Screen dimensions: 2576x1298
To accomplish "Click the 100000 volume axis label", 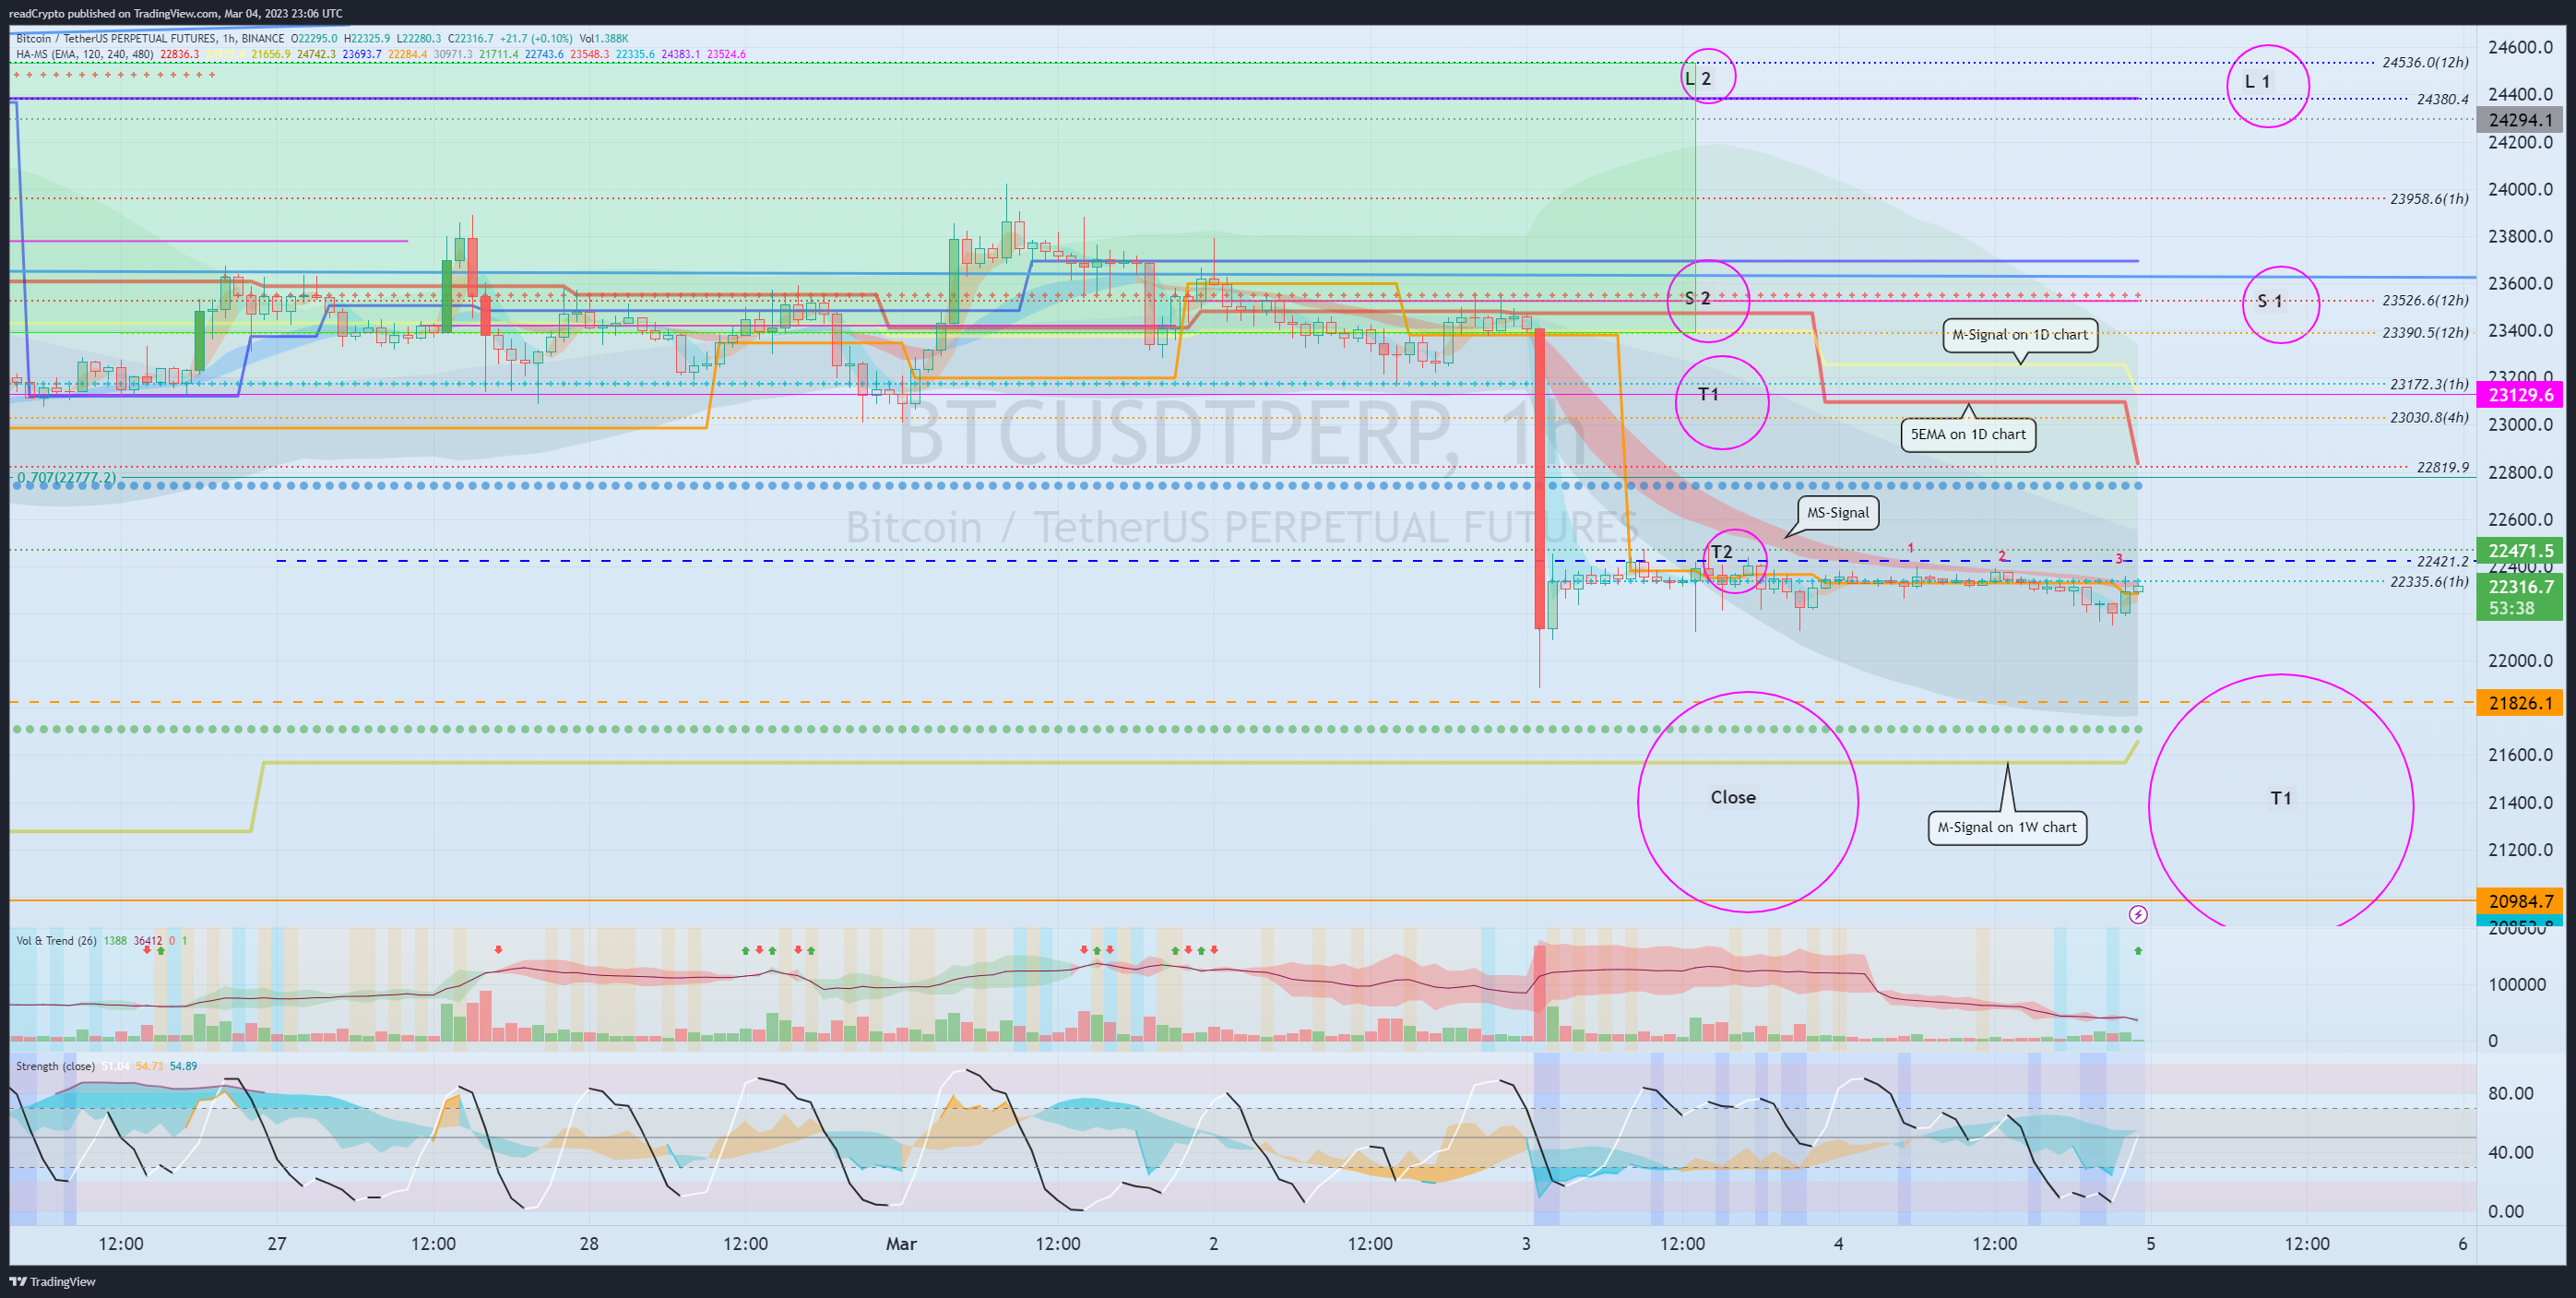I will 2517,984.
